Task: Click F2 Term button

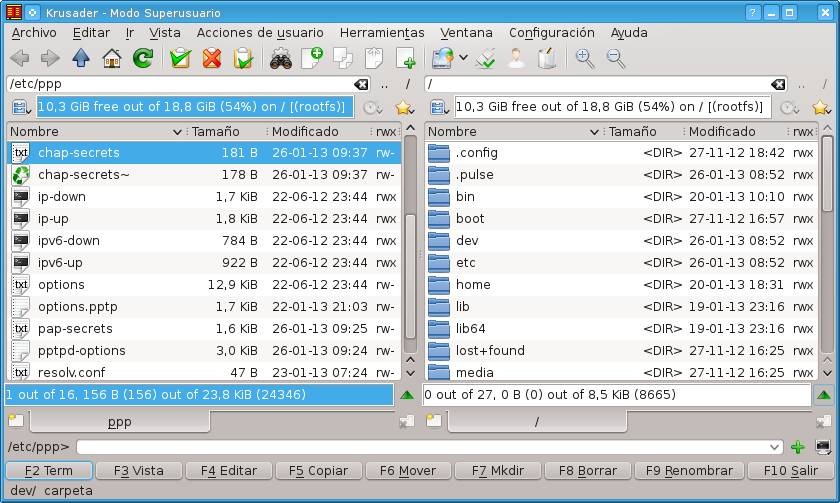Action: (x=49, y=471)
